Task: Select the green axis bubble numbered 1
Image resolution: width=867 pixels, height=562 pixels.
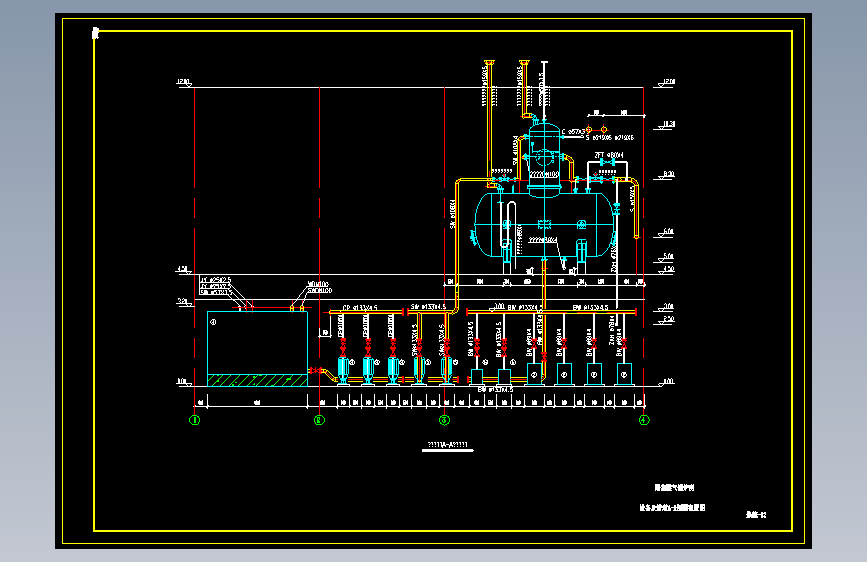Action: (195, 420)
